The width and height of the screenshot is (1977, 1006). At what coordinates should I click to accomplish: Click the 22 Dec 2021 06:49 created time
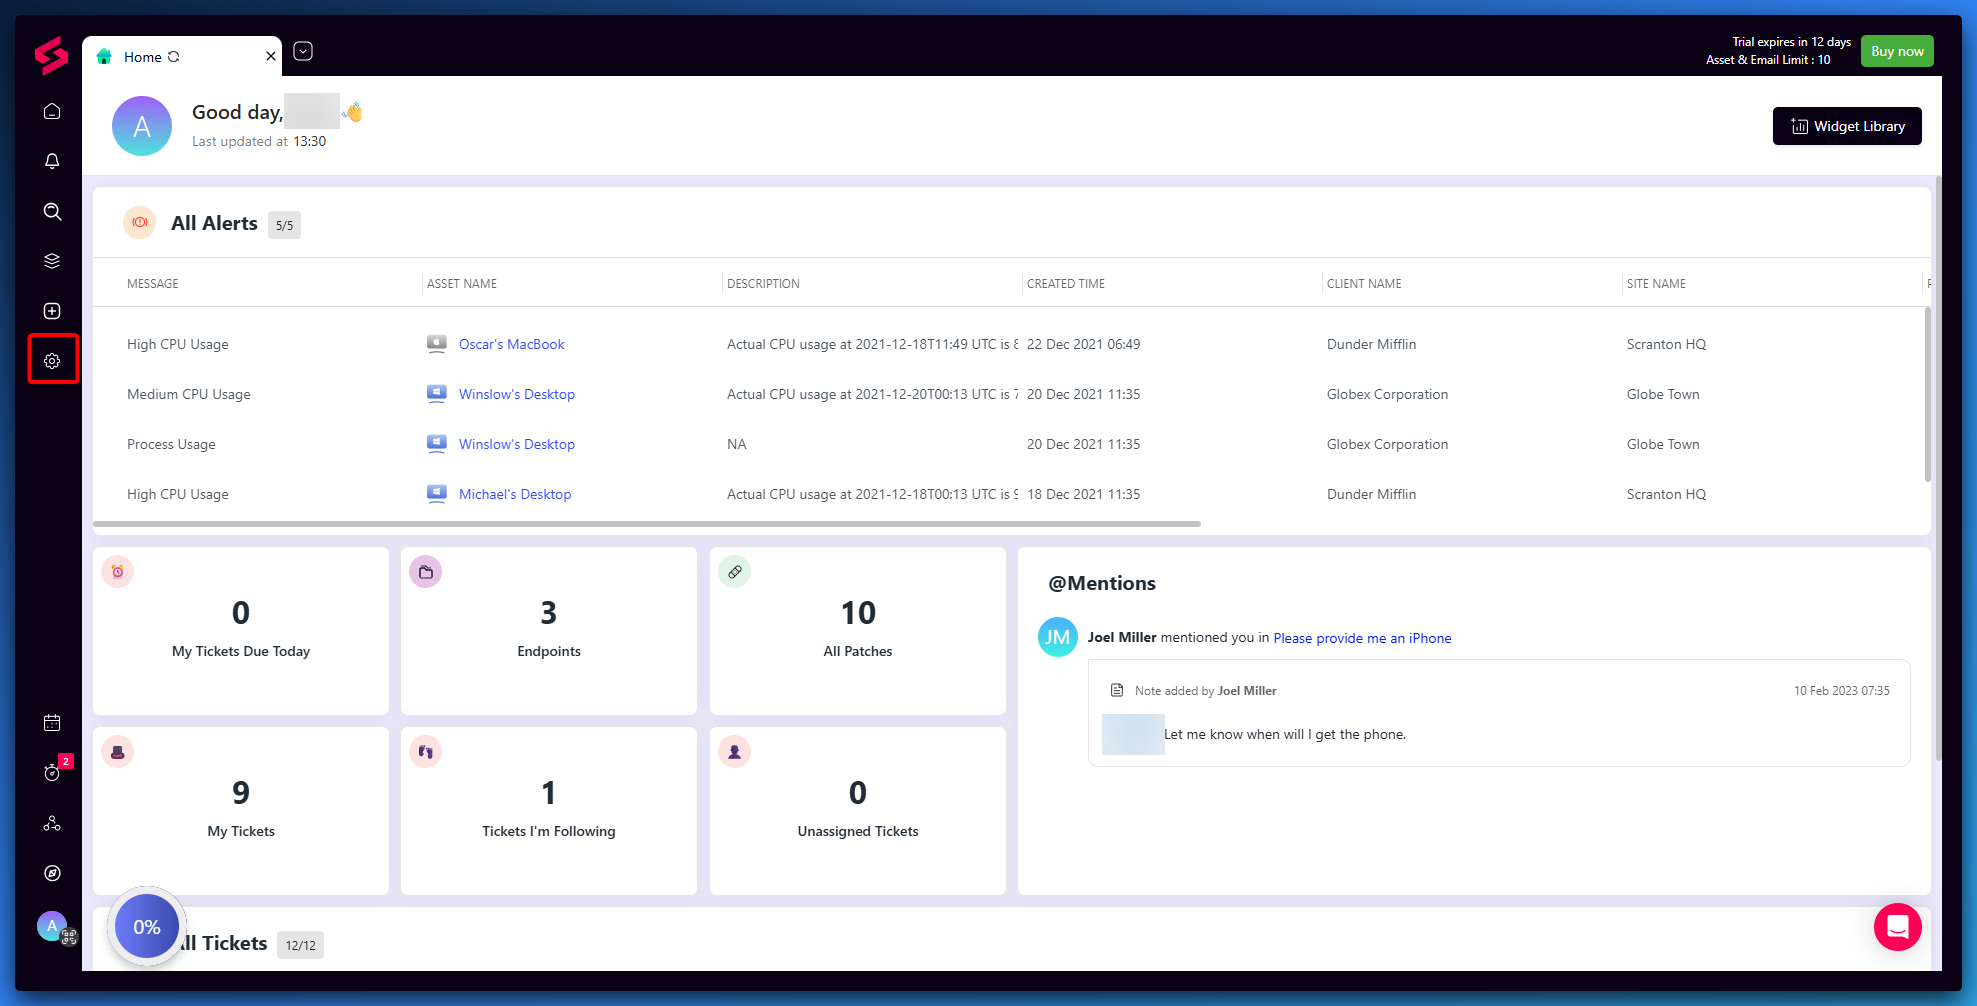pos(1083,344)
